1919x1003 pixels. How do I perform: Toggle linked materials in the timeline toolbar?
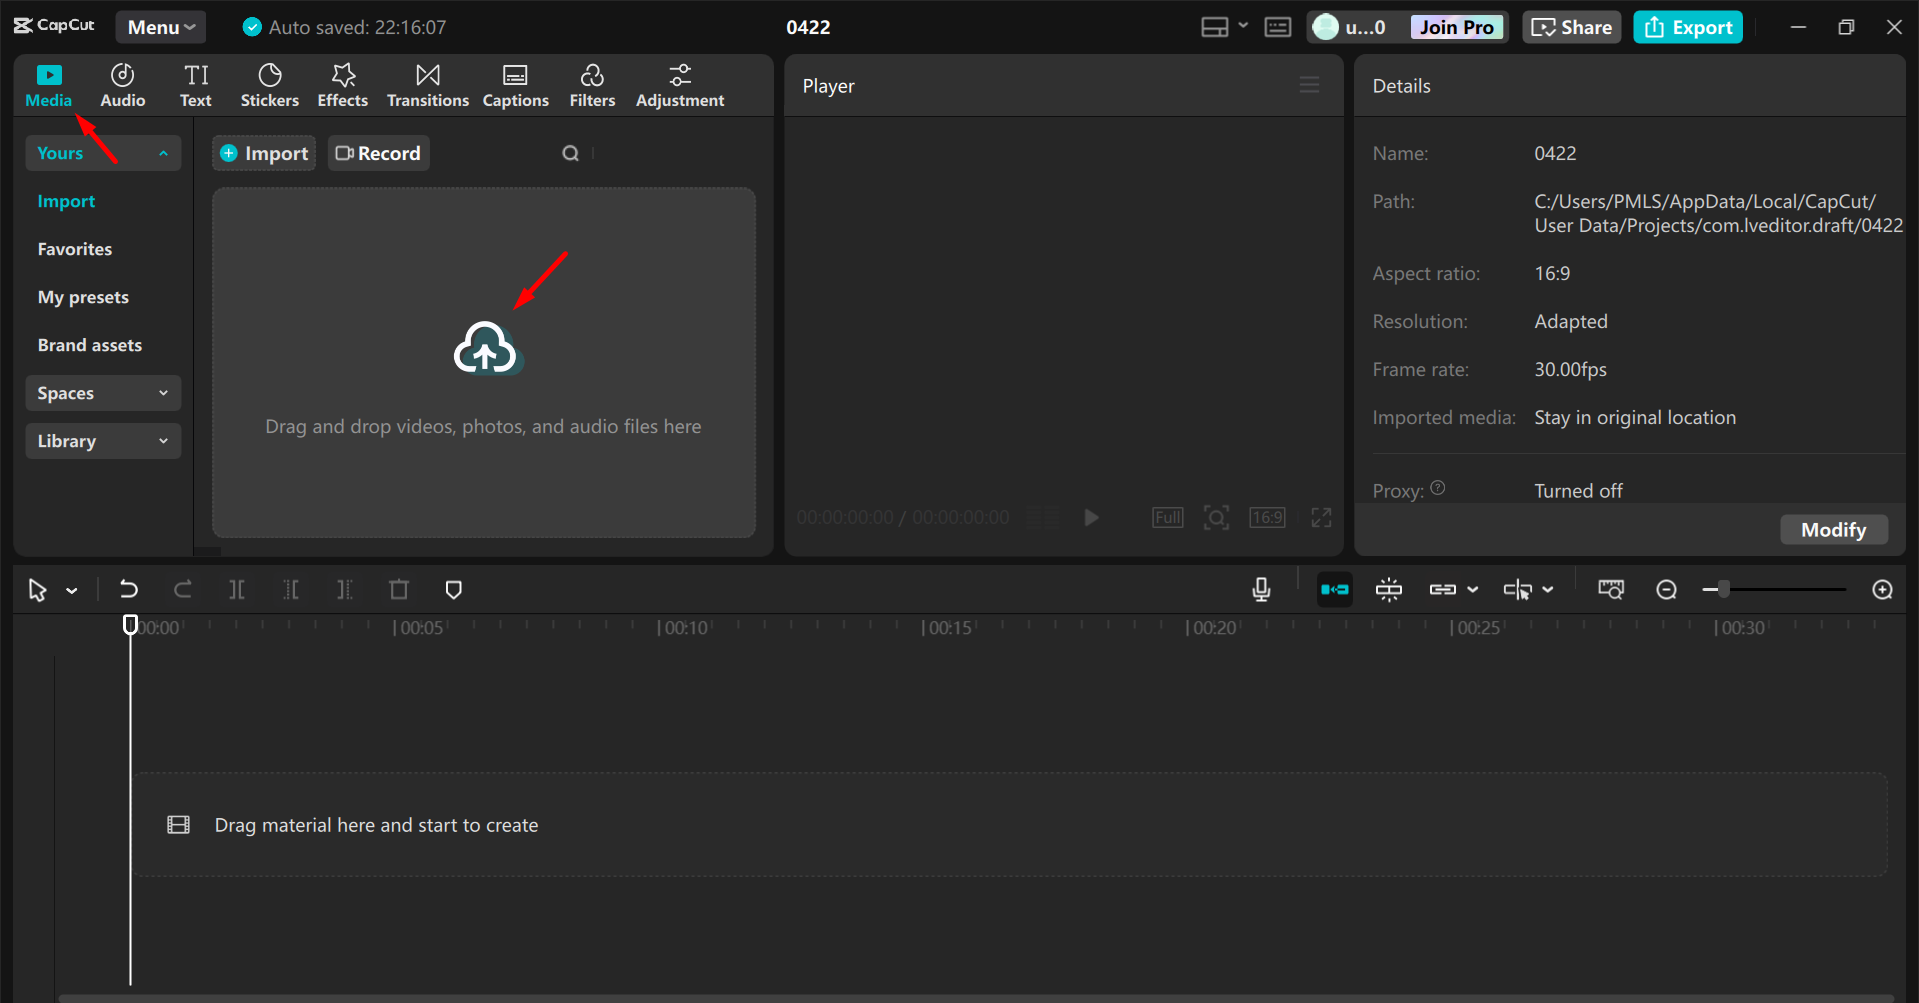pos(1446,589)
